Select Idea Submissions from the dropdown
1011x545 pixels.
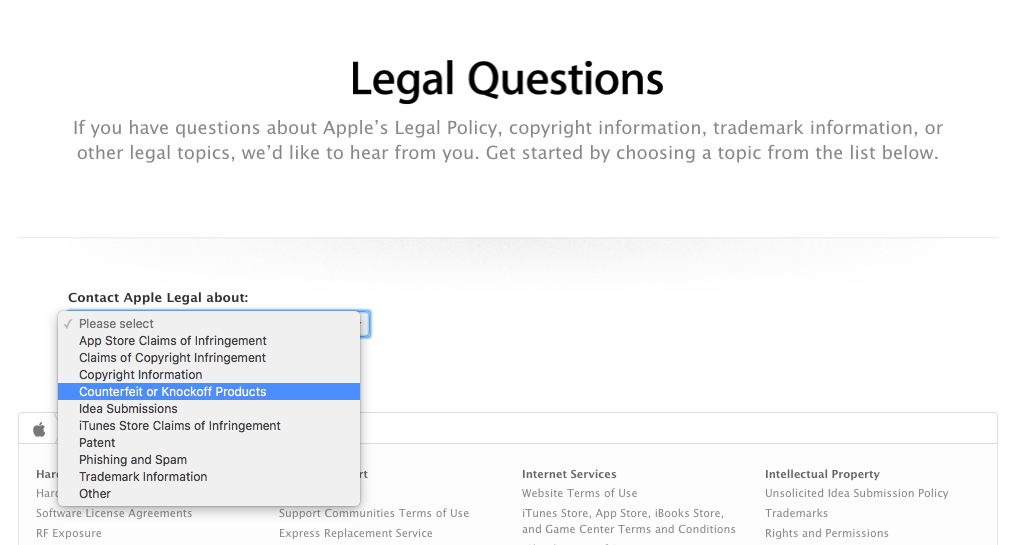pyautogui.click(x=128, y=409)
